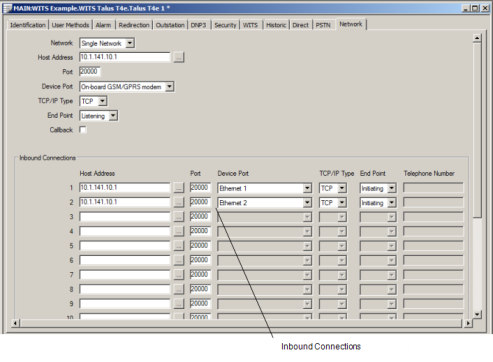Screen dimensions: 493x362
Task: Click Port field in inbound row 5
Action: click(200, 246)
